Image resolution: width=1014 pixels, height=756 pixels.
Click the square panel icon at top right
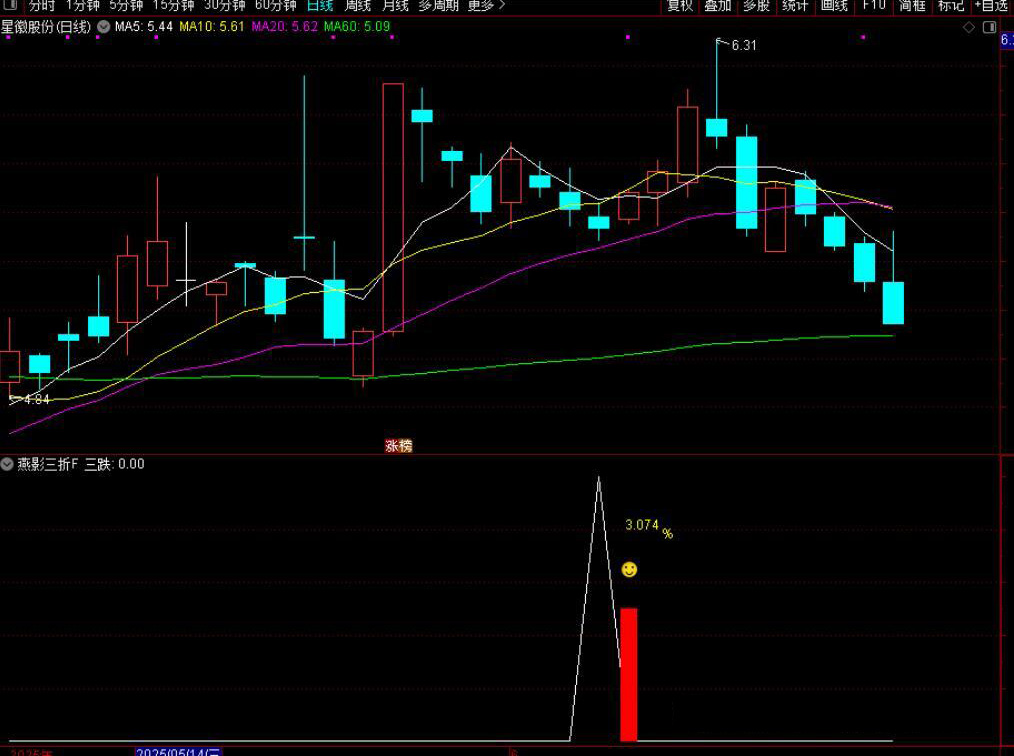point(990,27)
